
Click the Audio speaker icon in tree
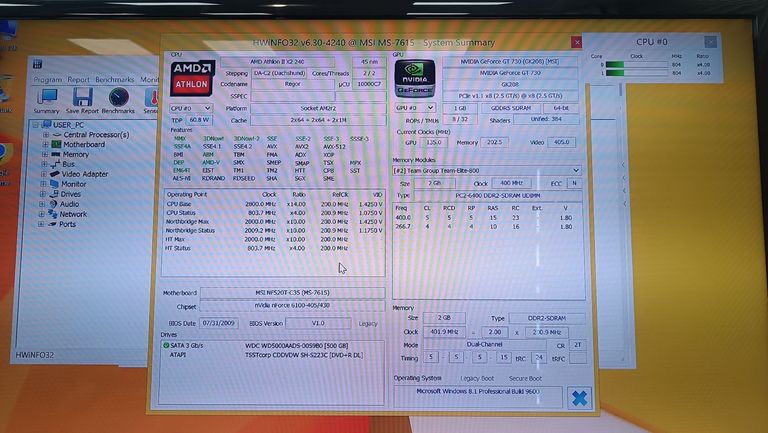point(53,204)
